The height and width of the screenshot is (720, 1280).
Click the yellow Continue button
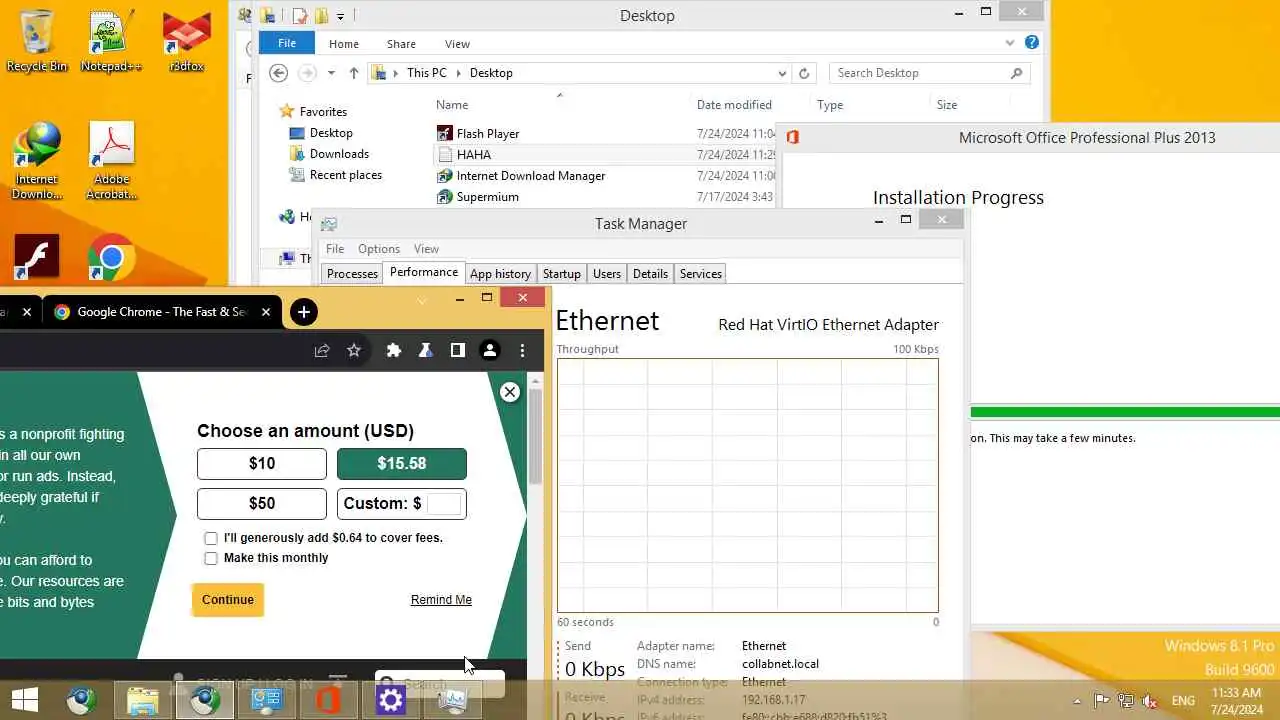pyautogui.click(x=228, y=600)
